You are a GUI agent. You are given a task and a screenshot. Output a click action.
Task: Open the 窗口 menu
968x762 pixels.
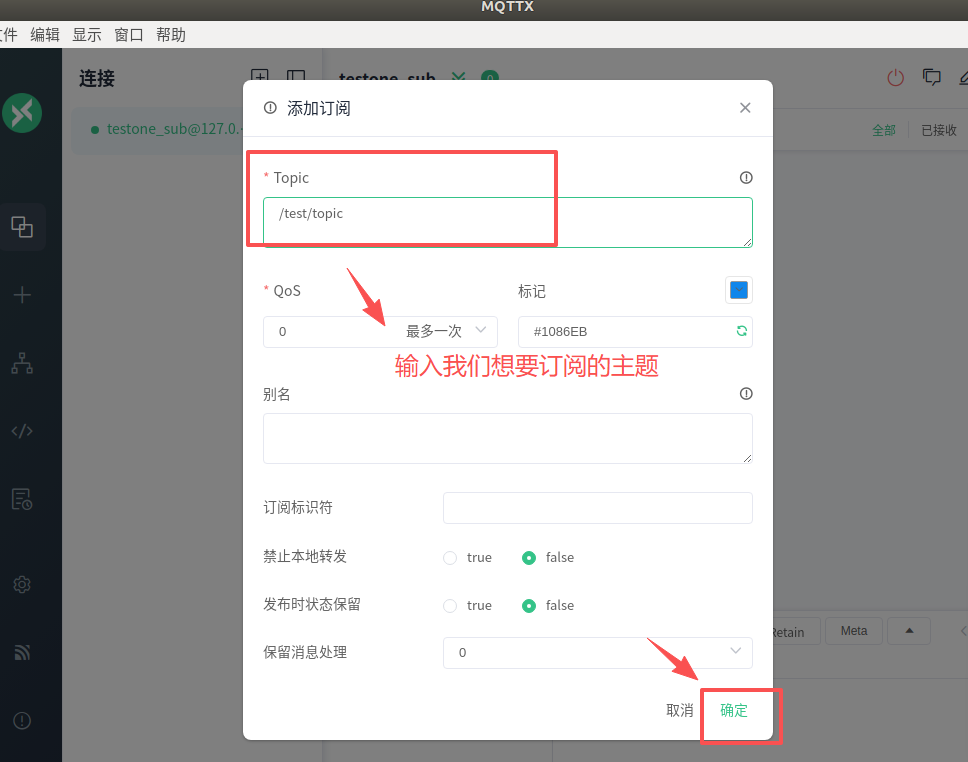tap(129, 35)
